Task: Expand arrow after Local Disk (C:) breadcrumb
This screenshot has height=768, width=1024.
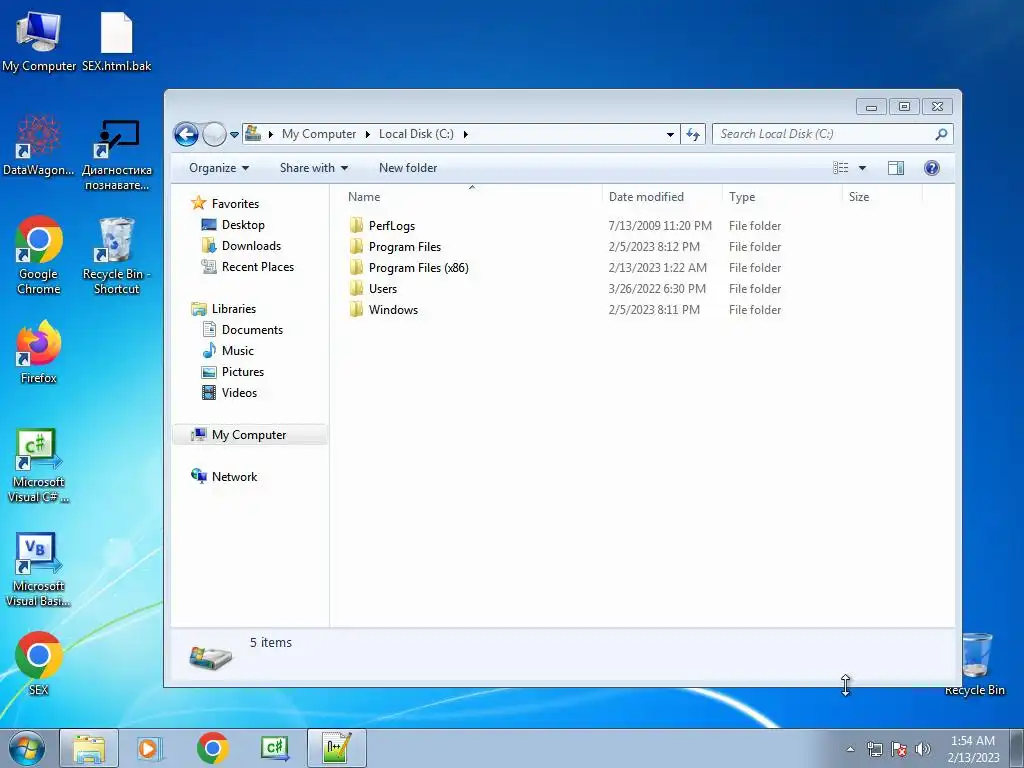Action: point(466,135)
